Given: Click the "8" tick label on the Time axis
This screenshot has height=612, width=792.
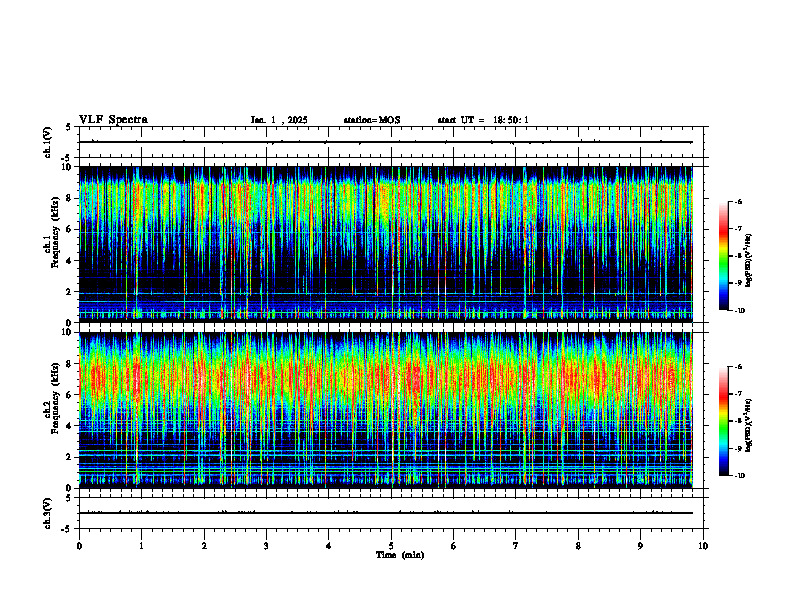Looking at the screenshot, I should tap(578, 546).
